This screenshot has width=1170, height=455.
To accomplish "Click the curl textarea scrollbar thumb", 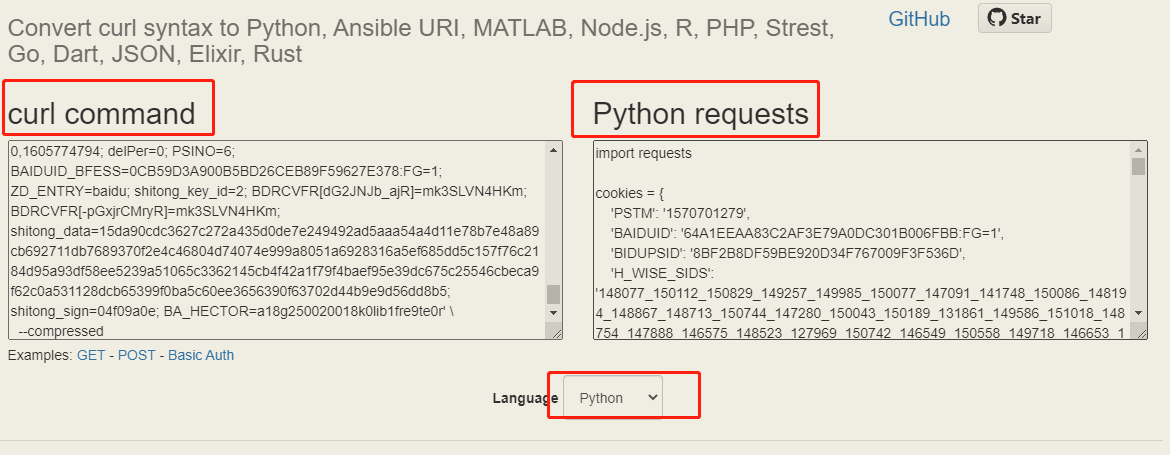I will 553,294.
